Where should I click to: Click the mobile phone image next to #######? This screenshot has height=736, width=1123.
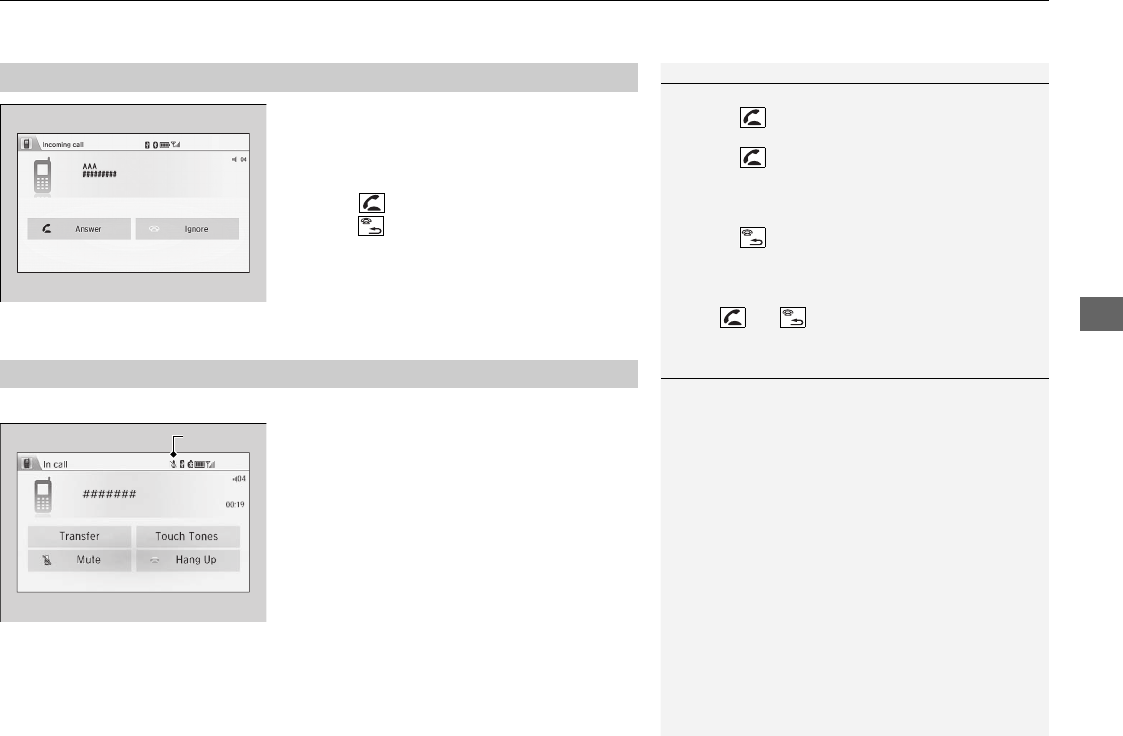(43, 495)
